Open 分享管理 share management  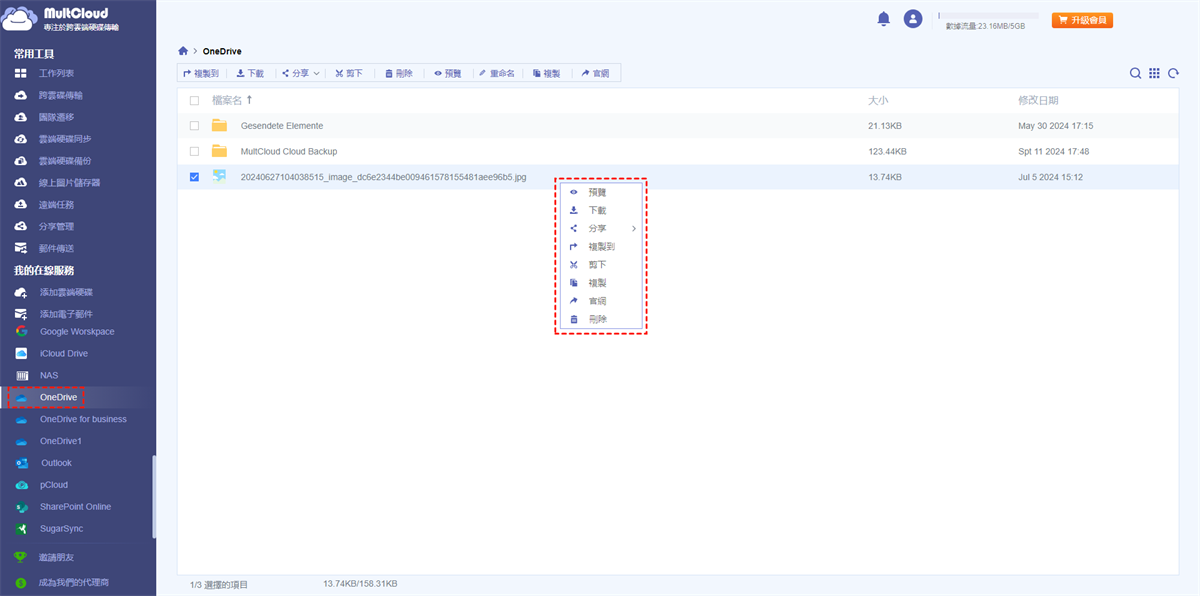pos(58,226)
